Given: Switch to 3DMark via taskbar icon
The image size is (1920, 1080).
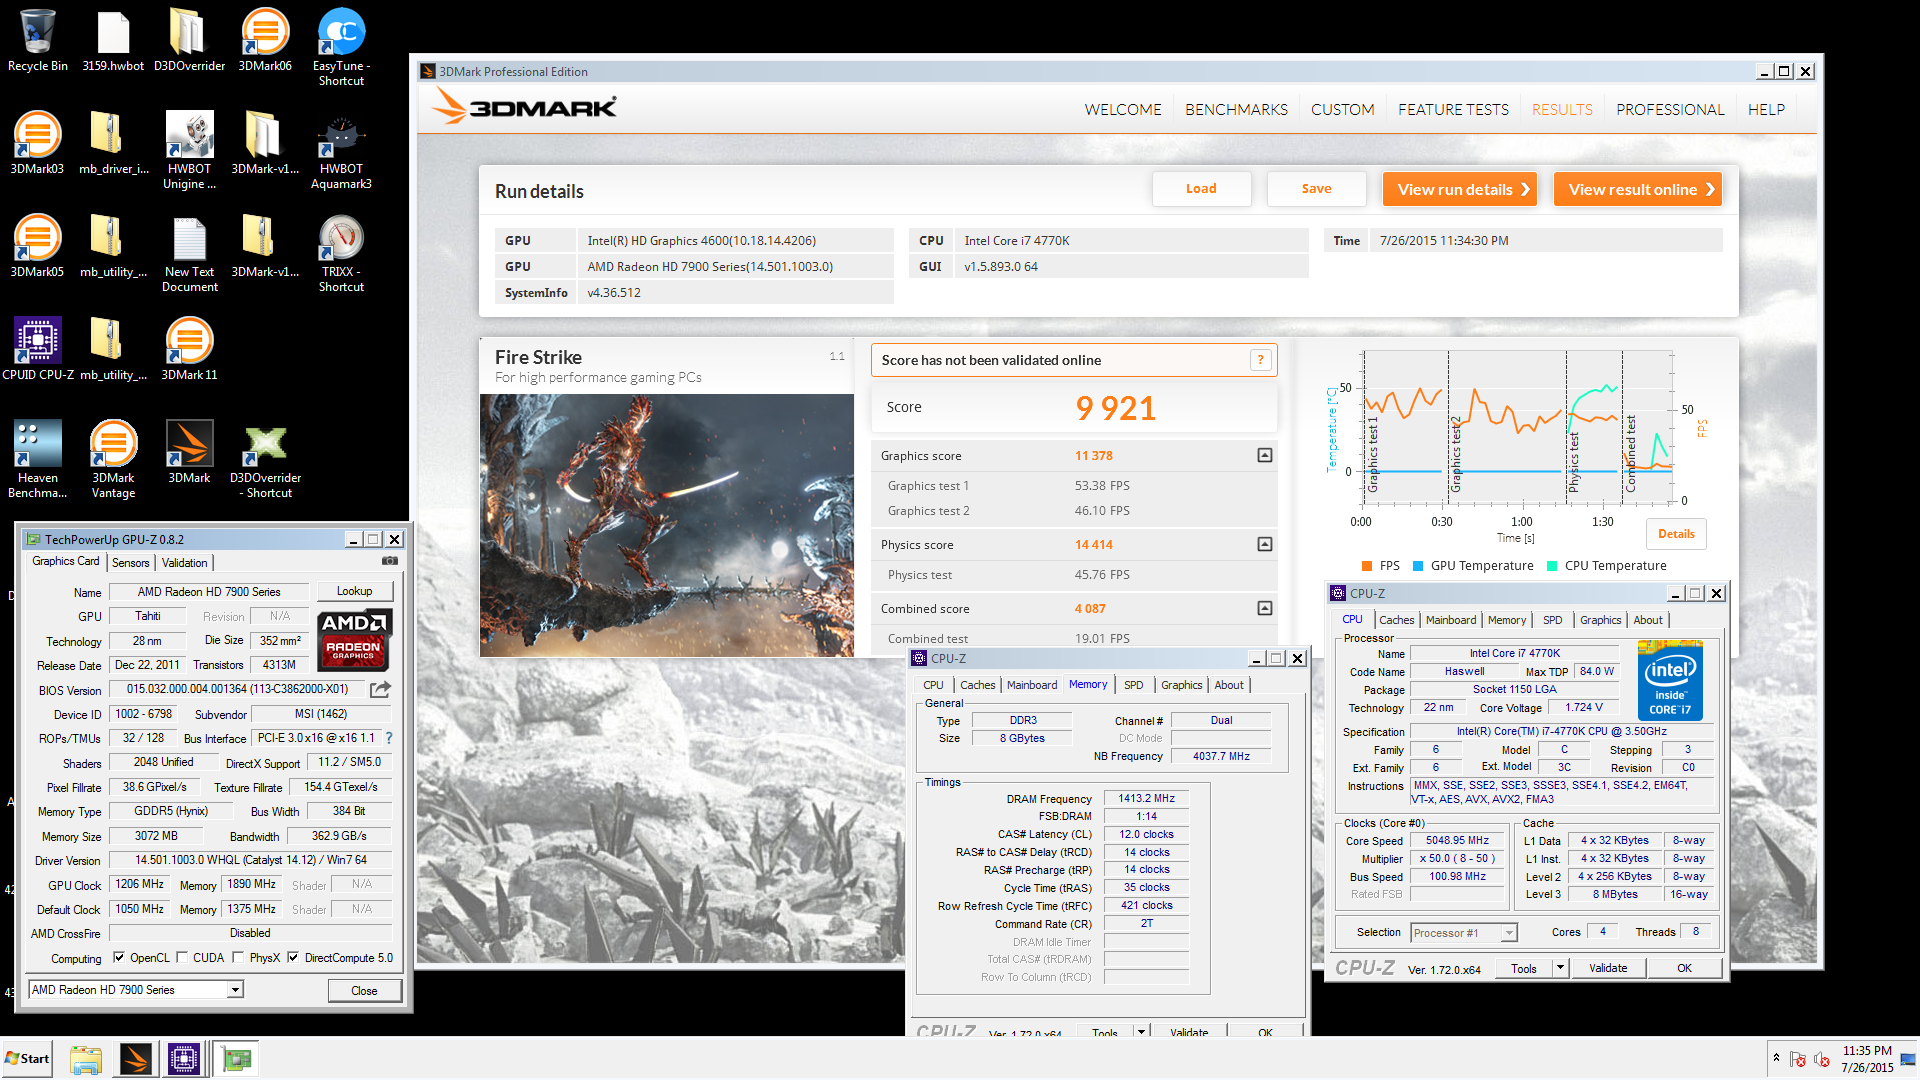Looking at the screenshot, I should tap(135, 1059).
